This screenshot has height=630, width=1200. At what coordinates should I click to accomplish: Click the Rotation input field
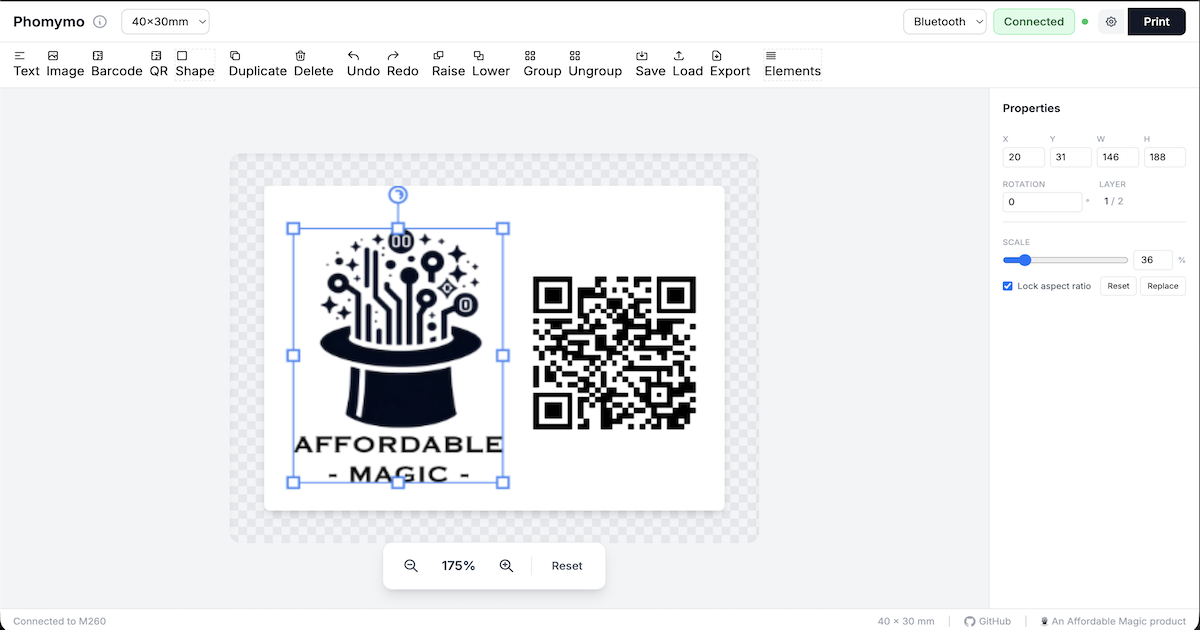1043,202
